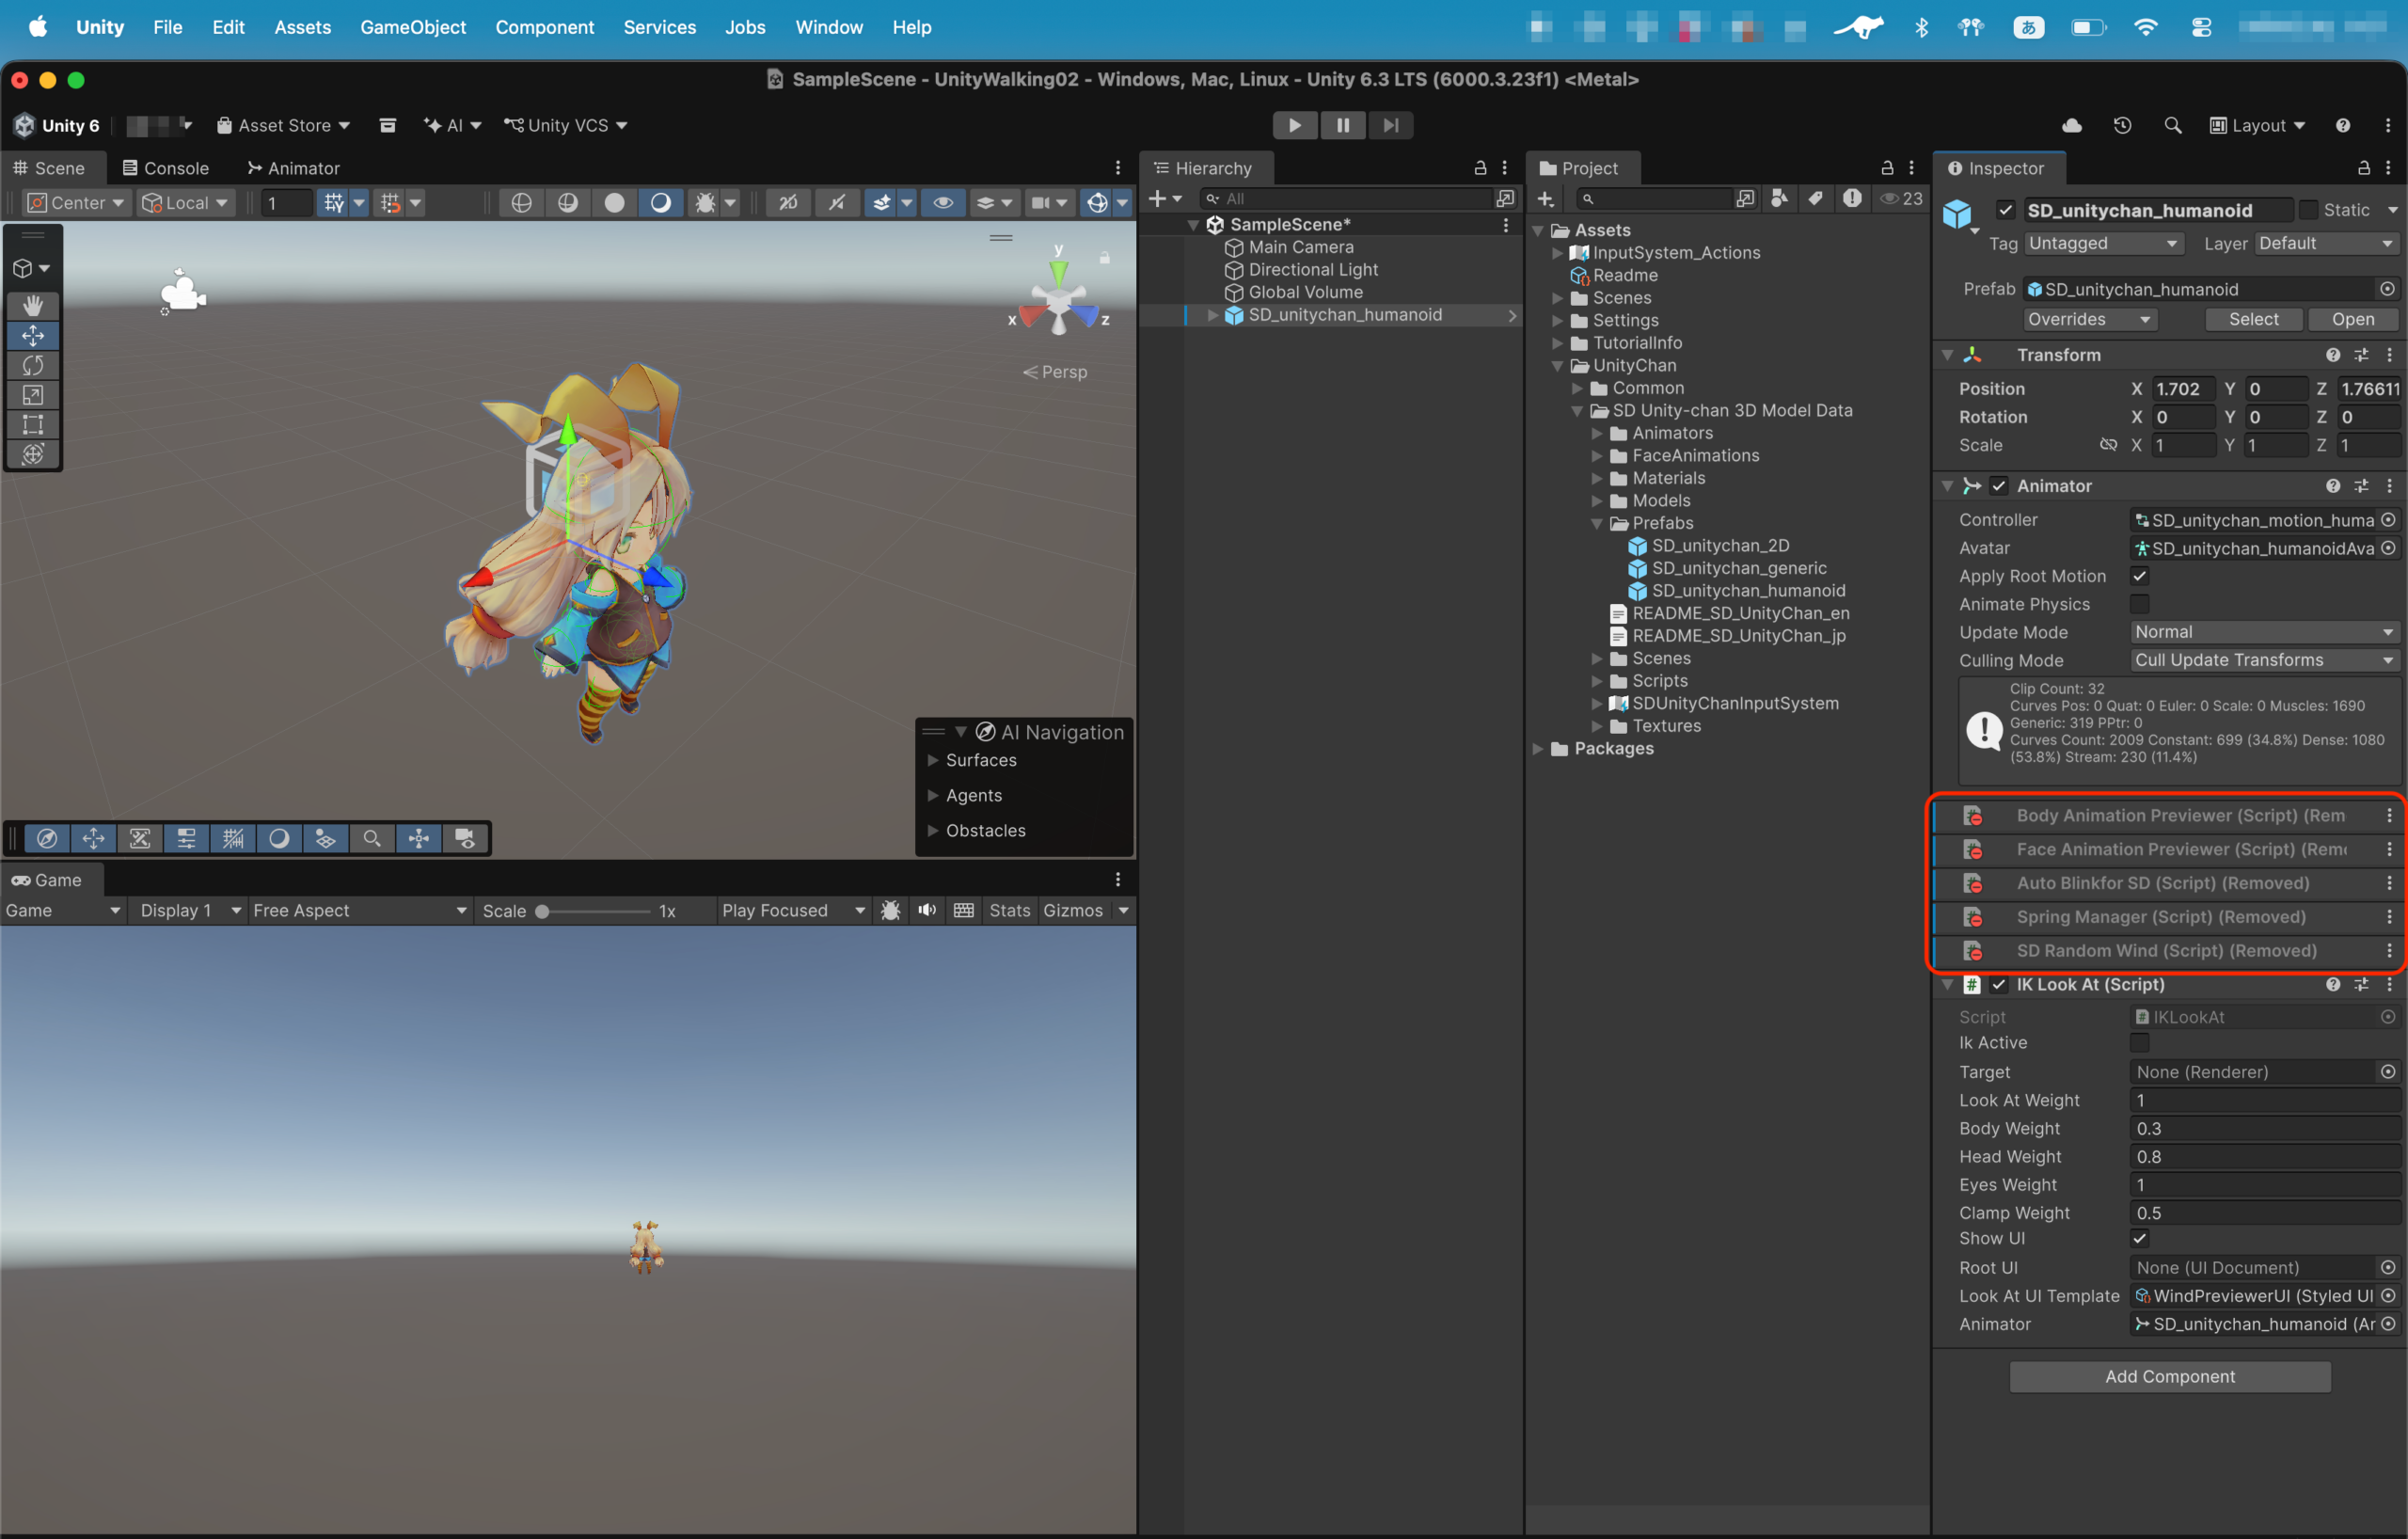2408x1539 pixels.
Task: Open the Update Mode dropdown
Action: click(2265, 632)
